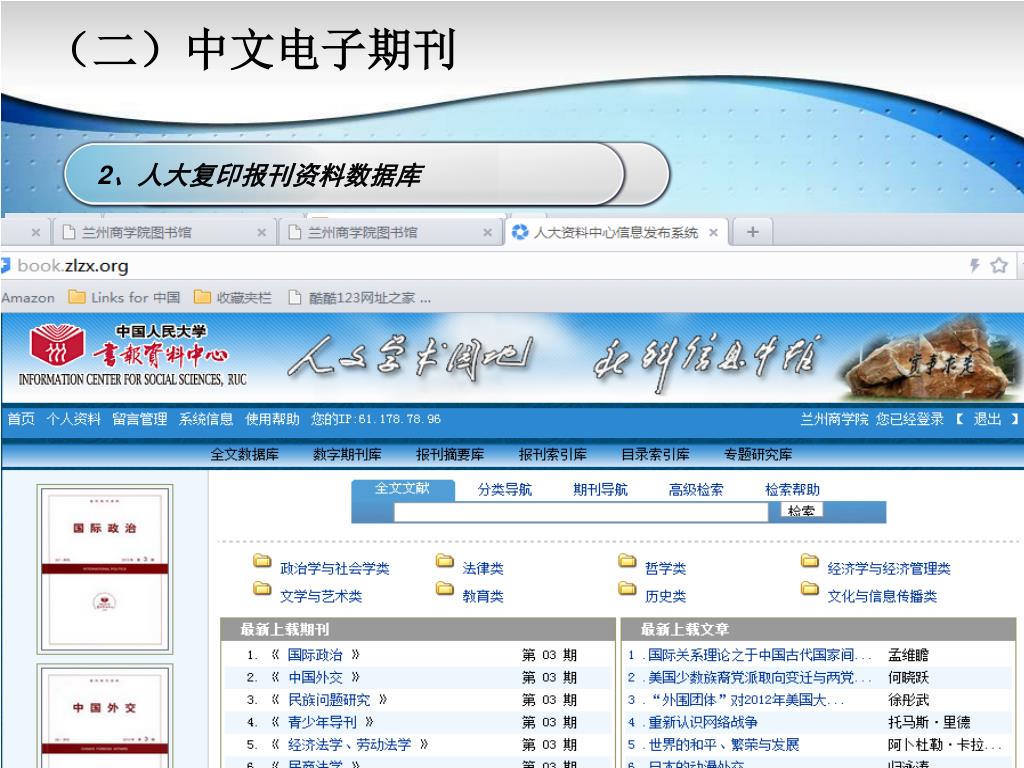Screen dimensions: 1024x768
Task: Open article 世界的和平、繁荣与发展
Action: (x=724, y=744)
